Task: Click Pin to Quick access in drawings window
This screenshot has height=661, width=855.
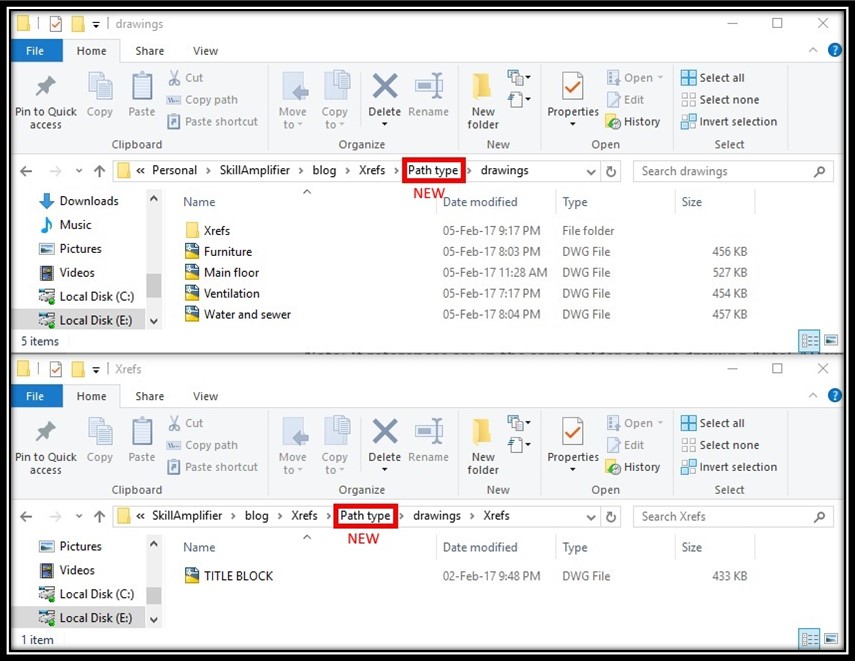Action: click(45, 102)
